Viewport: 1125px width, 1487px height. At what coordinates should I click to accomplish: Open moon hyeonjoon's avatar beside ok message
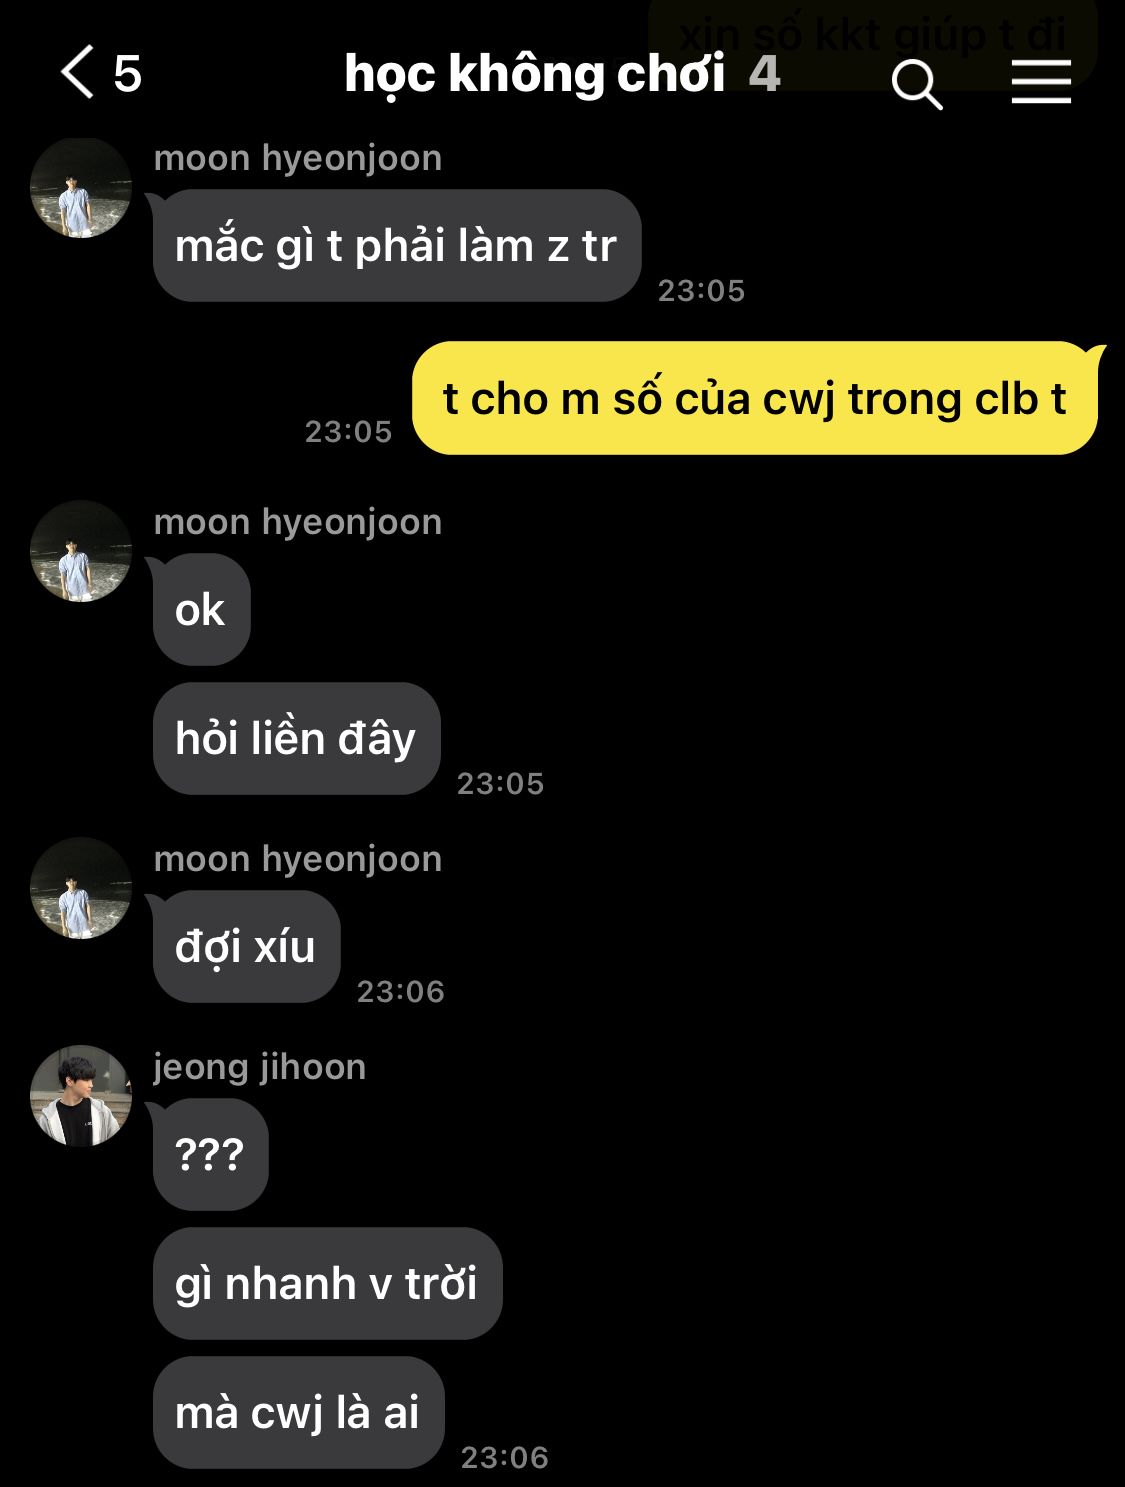pyautogui.click(x=81, y=551)
